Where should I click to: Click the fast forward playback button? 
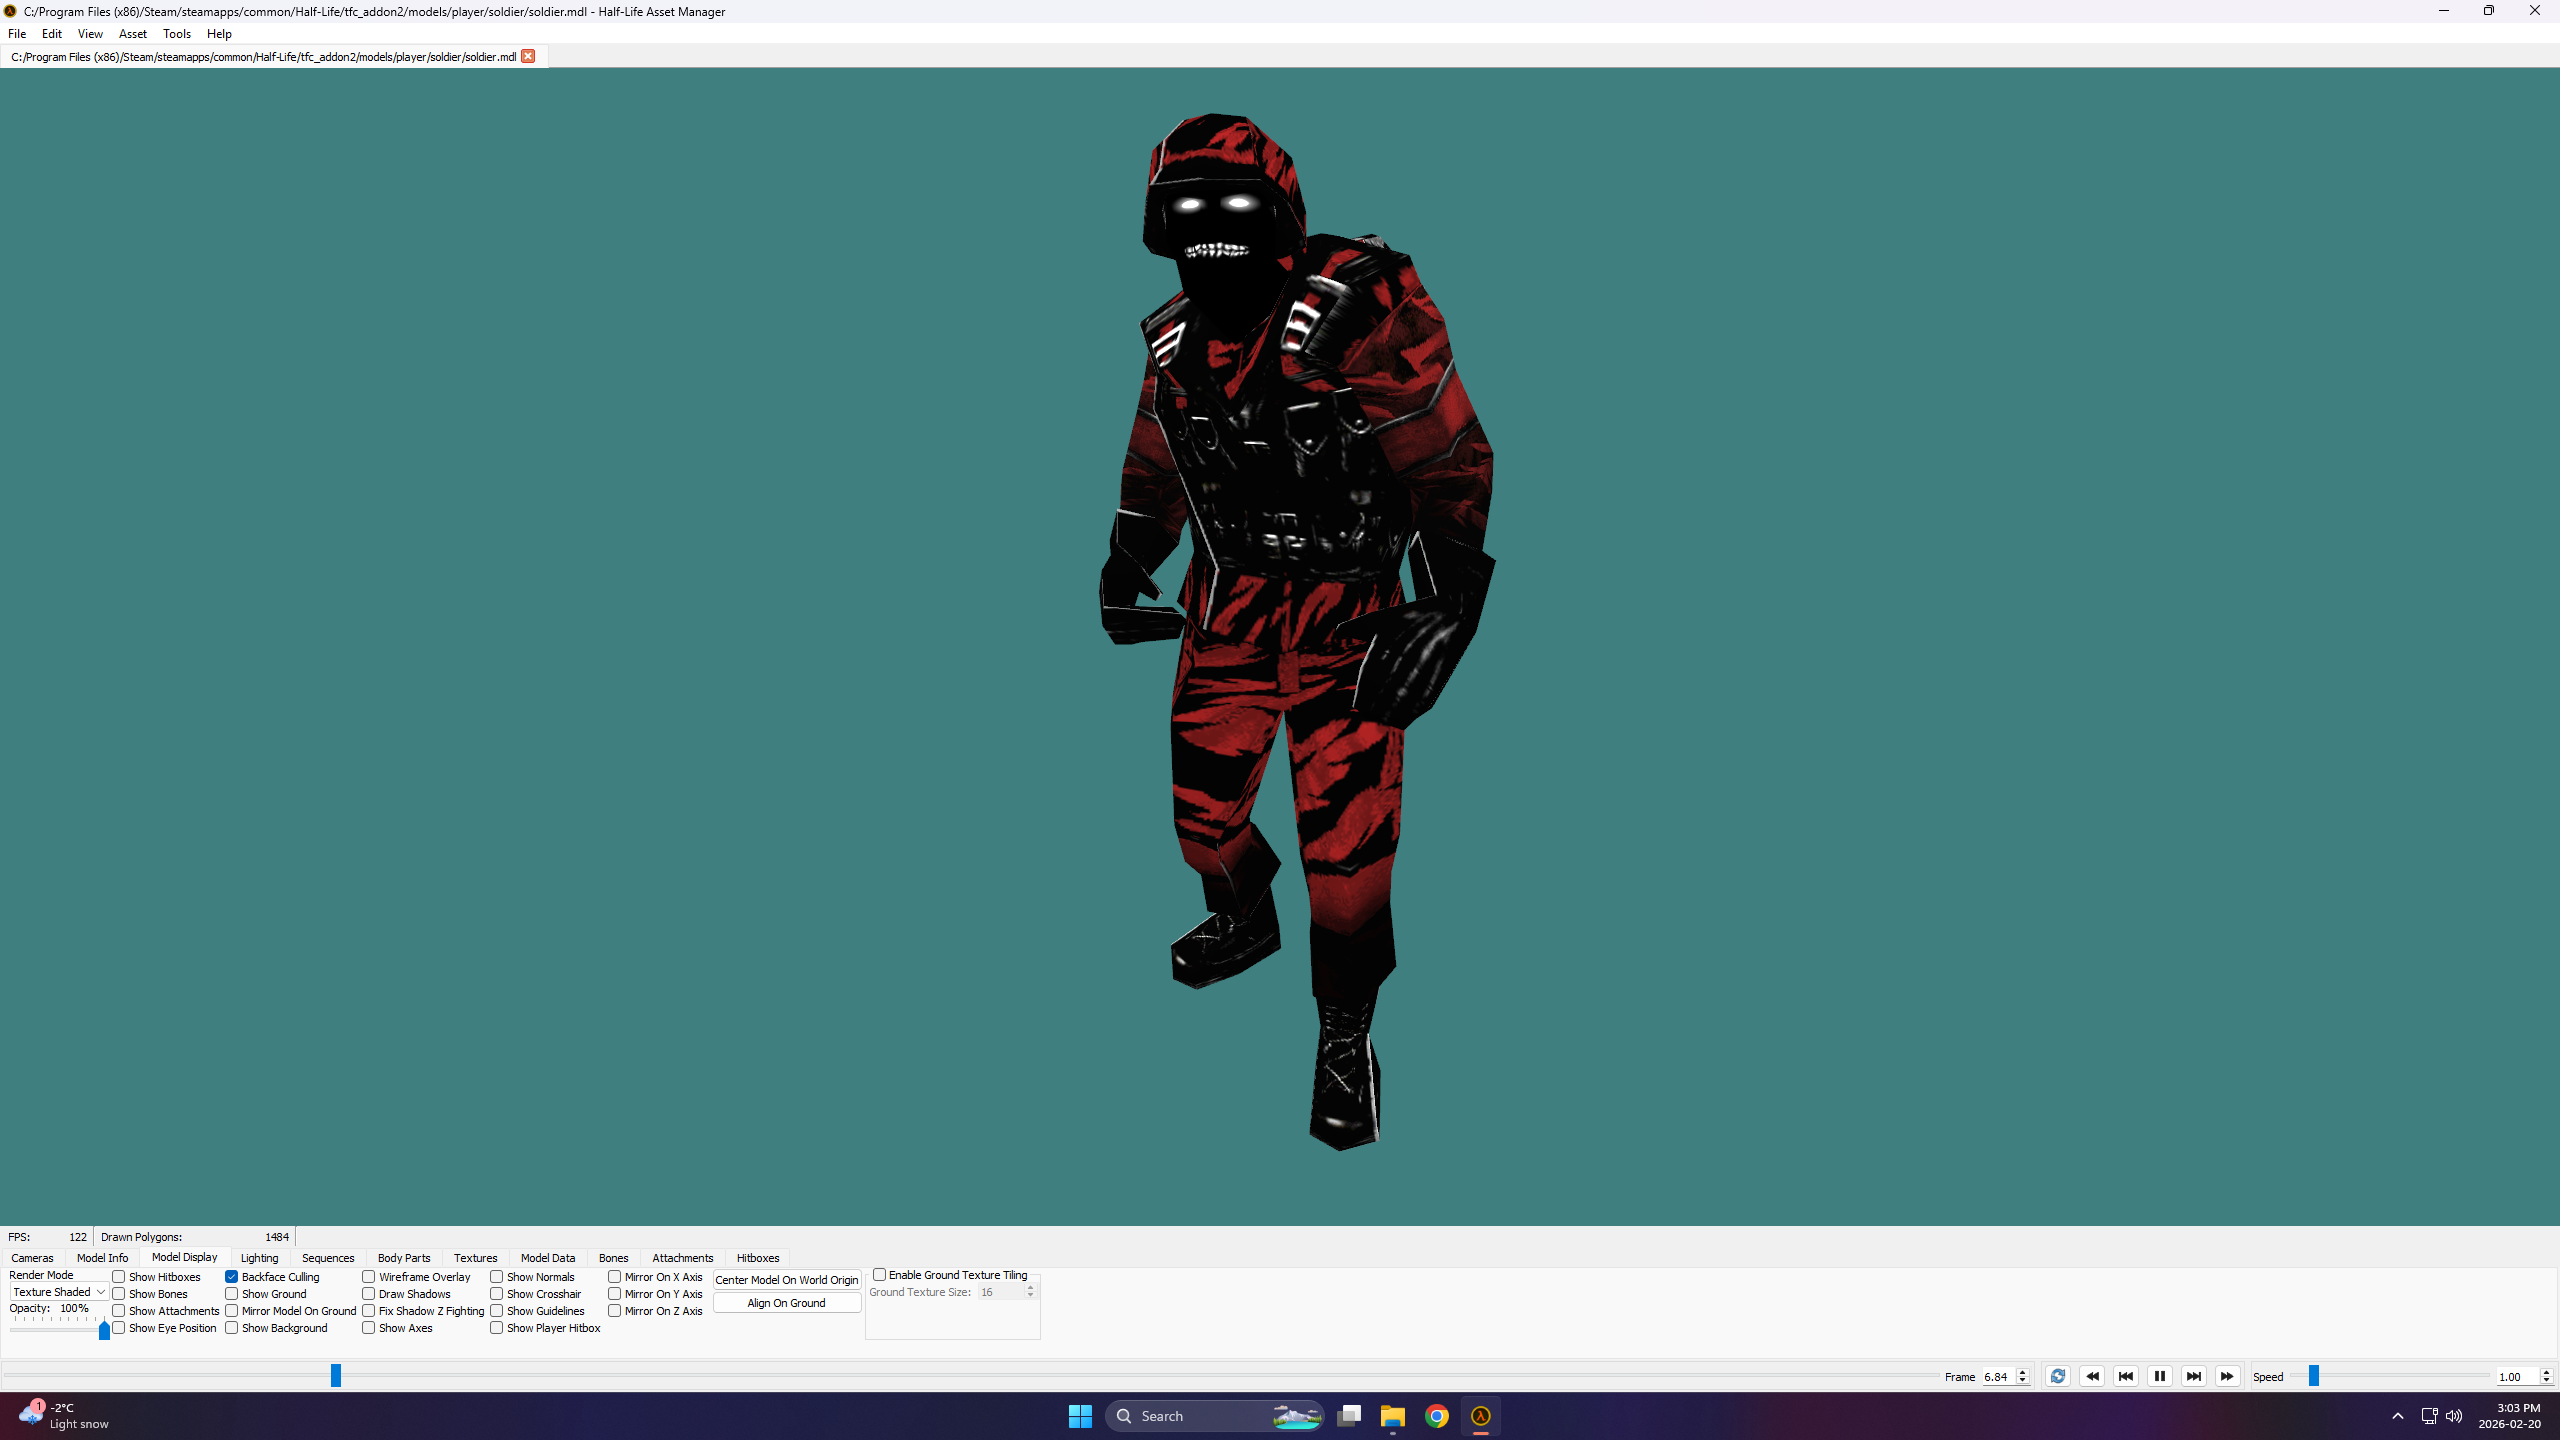pyautogui.click(x=2227, y=1376)
